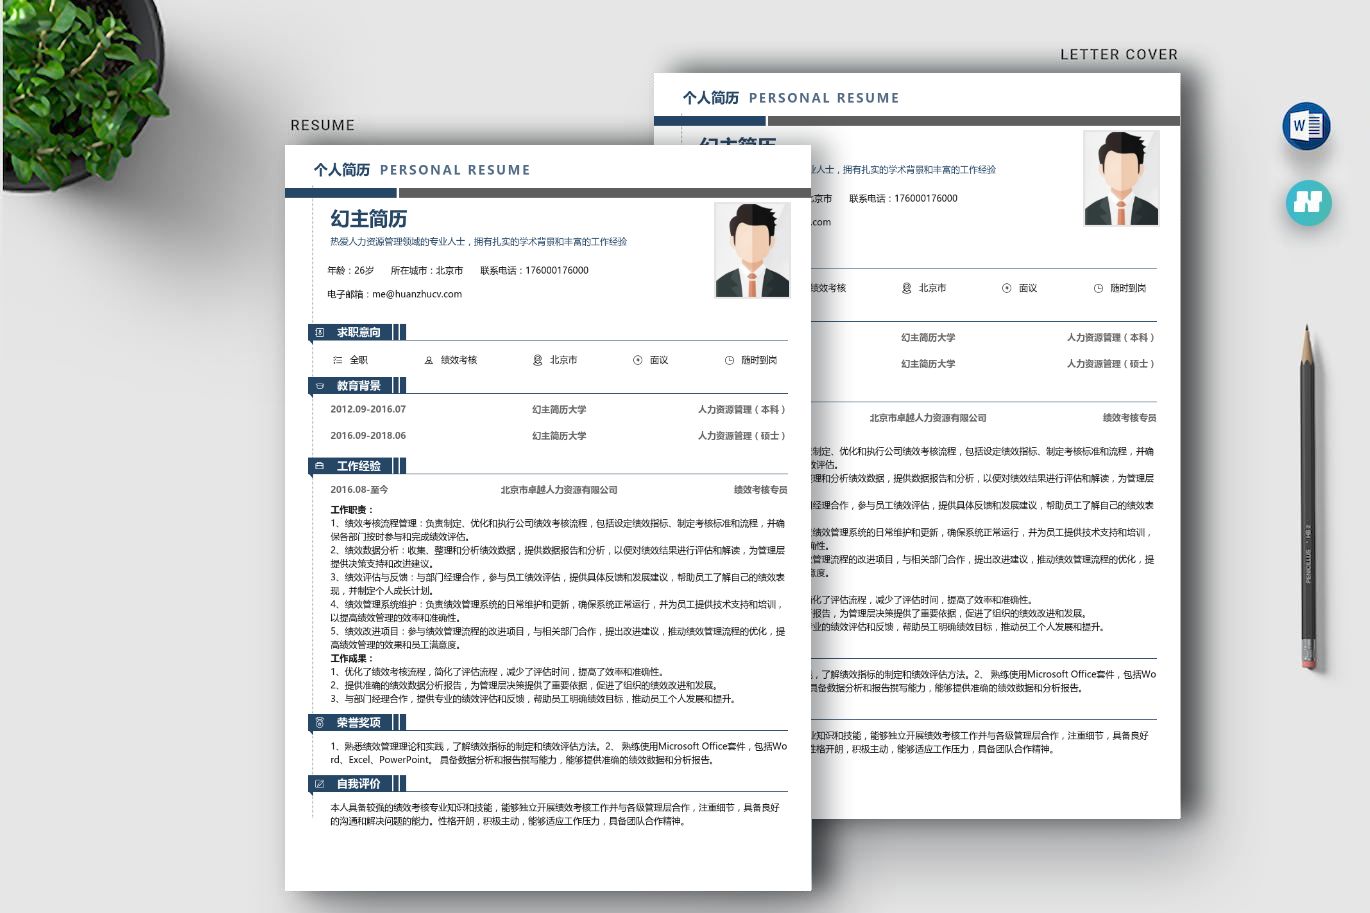Click the 2012.09-2016.07 education date
This screenshot has width=1370, height=913.
pyautogui.click(x=368, y=409)
